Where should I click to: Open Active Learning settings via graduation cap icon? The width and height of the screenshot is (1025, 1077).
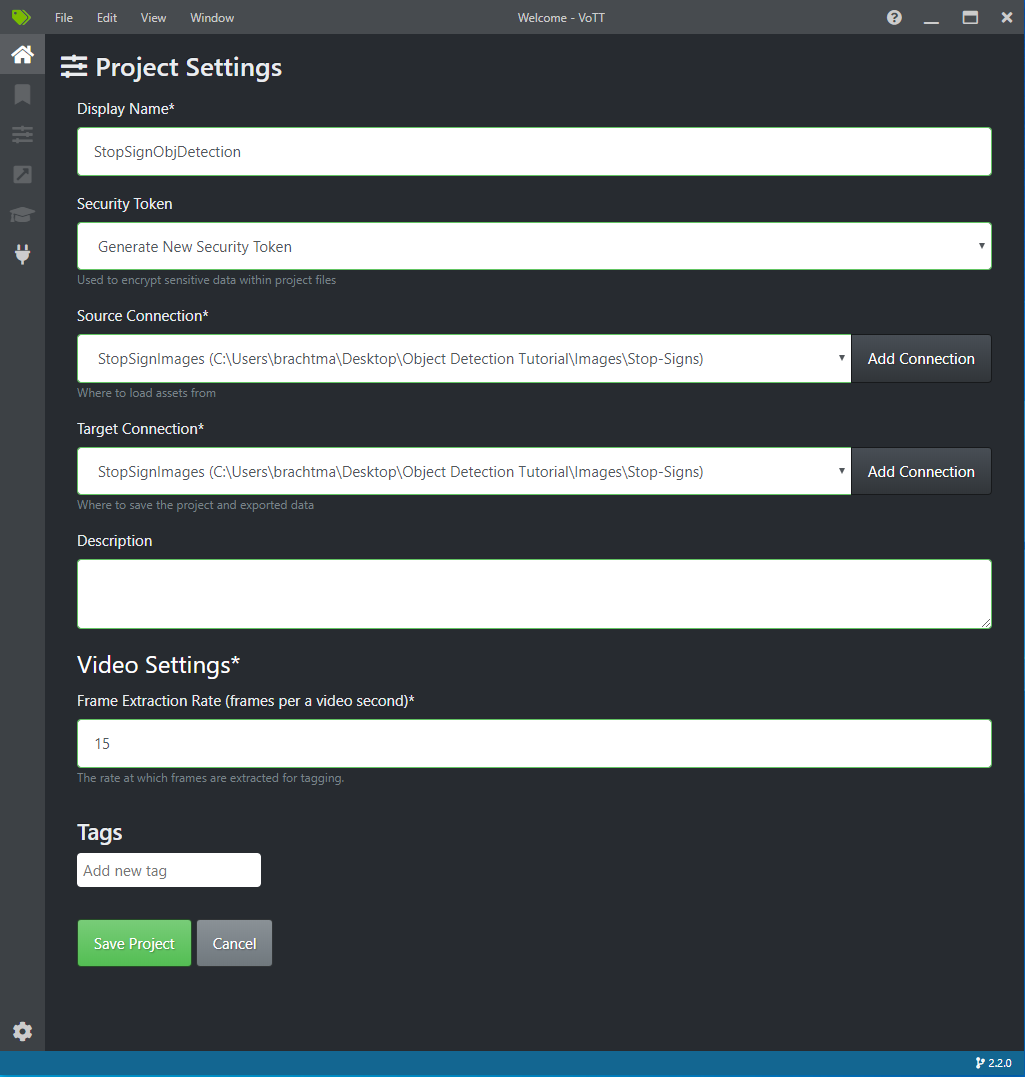[22, 214]
